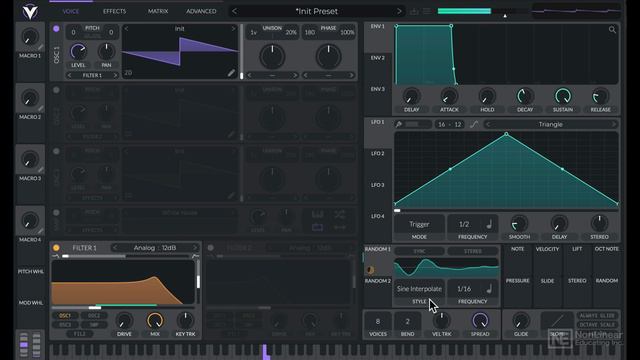
Task: Click the ENV 1 Attack knob
Action: point(449,96)
